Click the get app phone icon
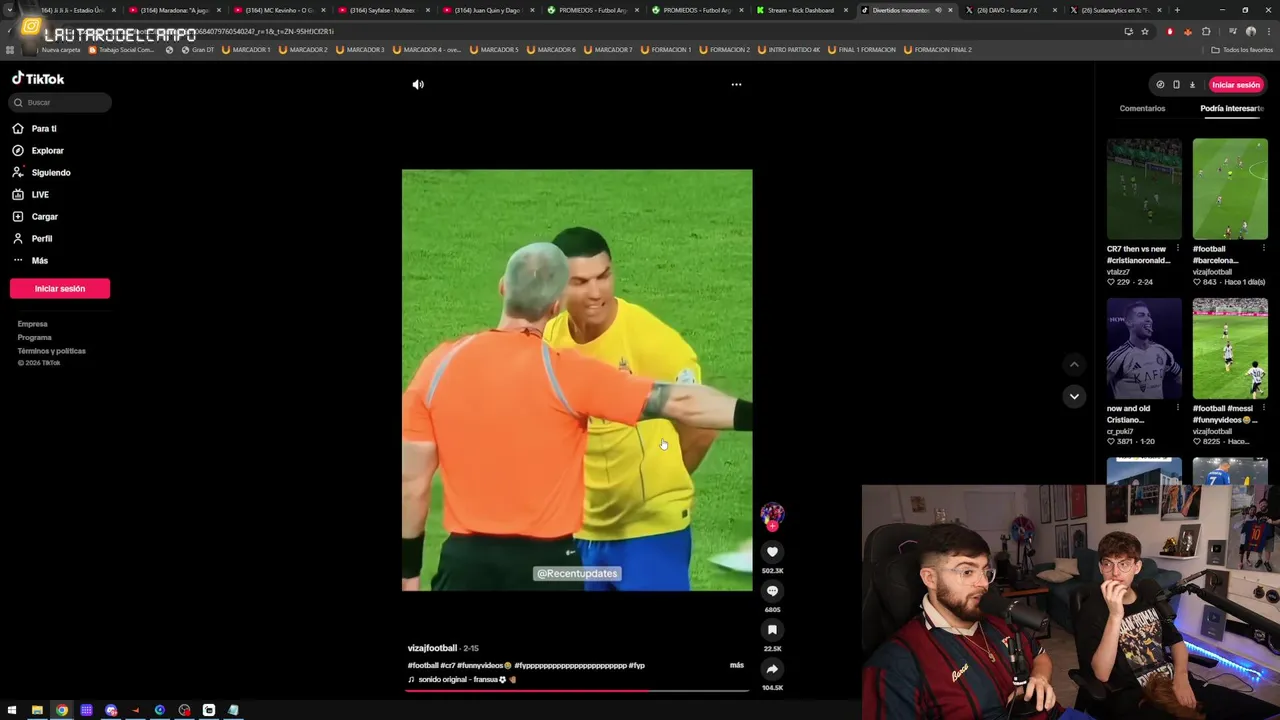Screen dimensions: 1280x720 tap(1176, 85)
